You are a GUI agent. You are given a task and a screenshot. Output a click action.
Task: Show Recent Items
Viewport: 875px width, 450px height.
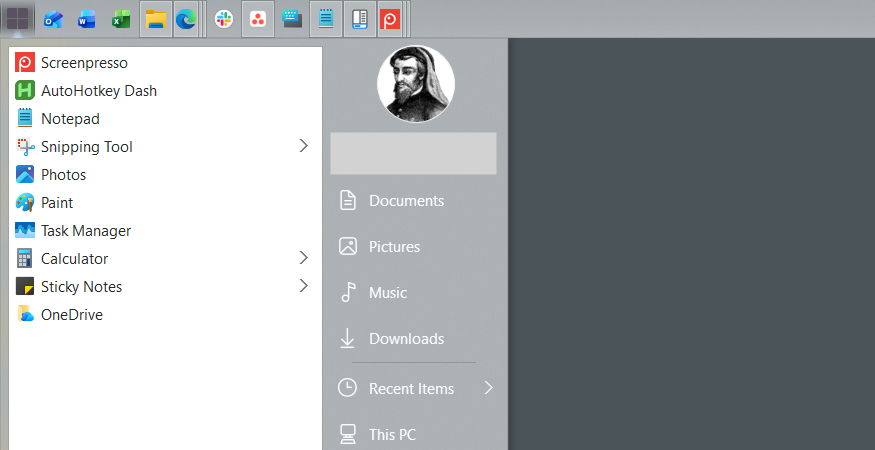[x=414, y=388]
